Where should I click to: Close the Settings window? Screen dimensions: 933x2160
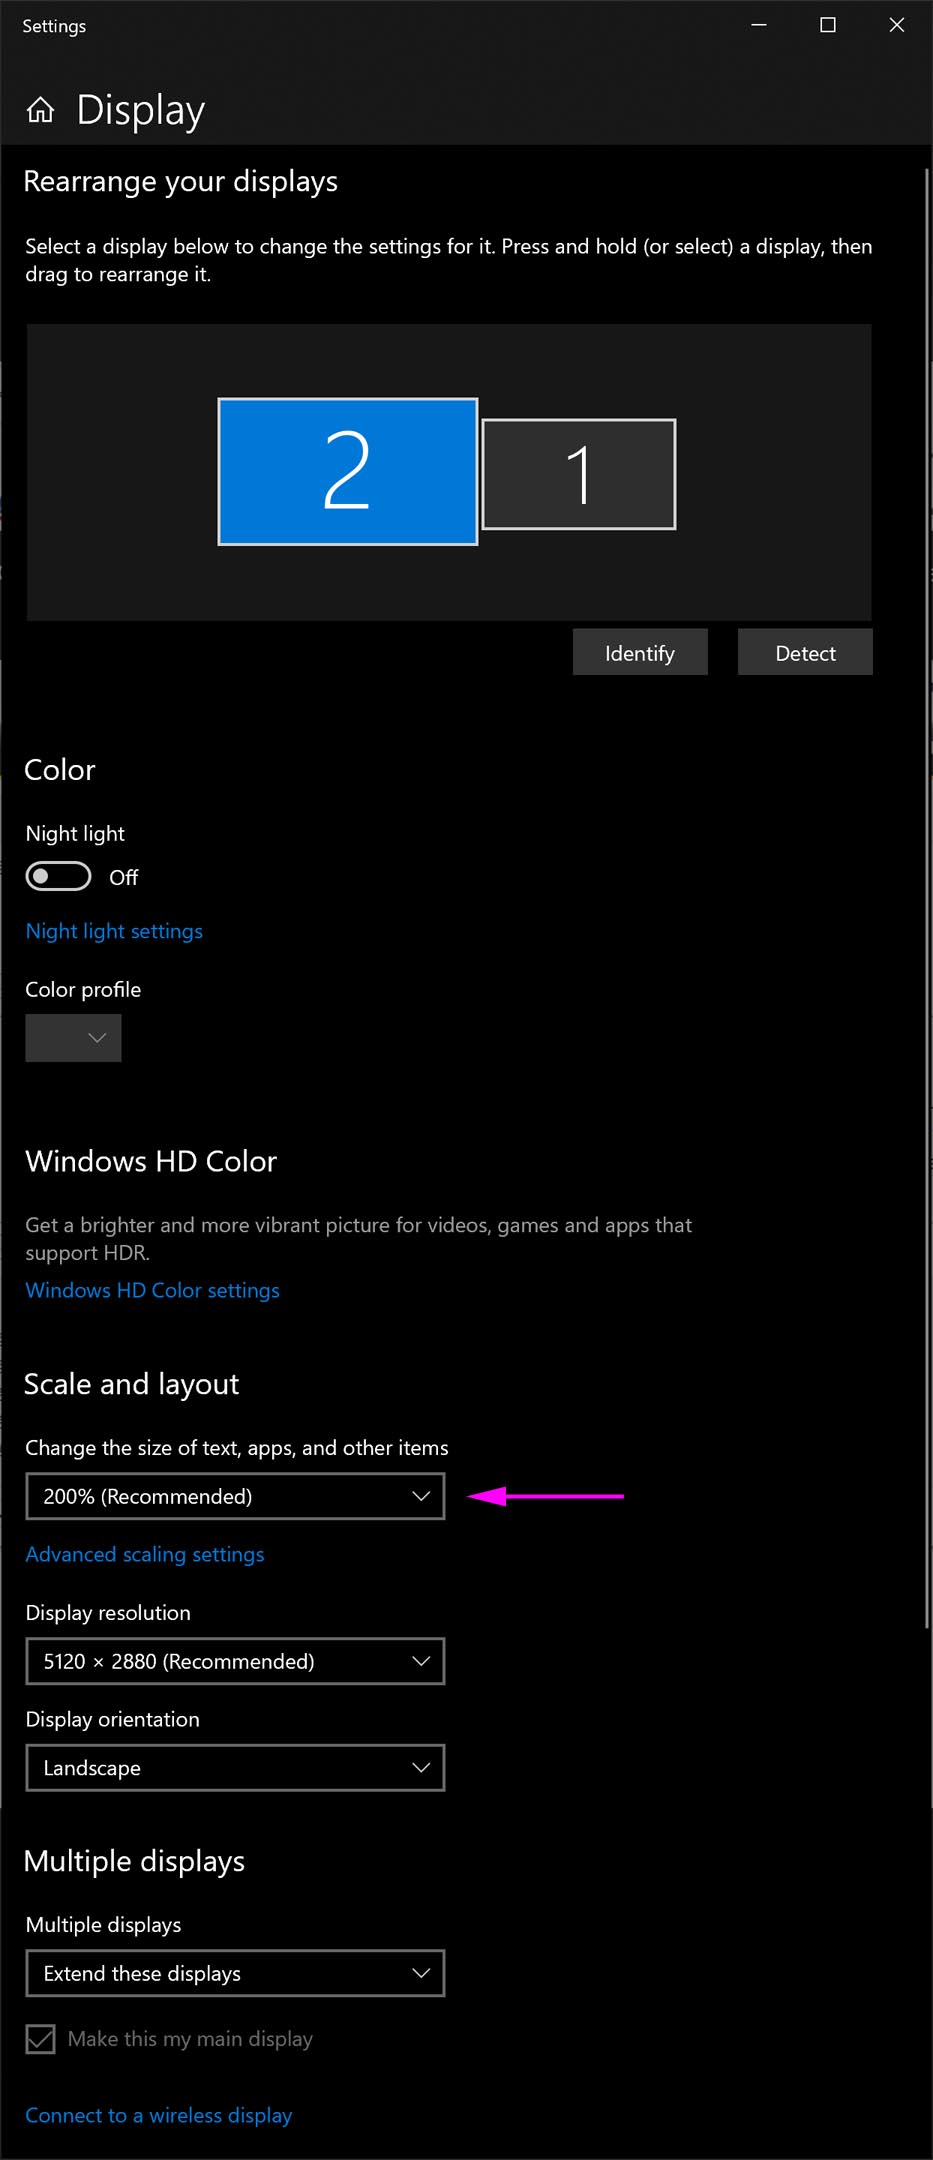897,25
